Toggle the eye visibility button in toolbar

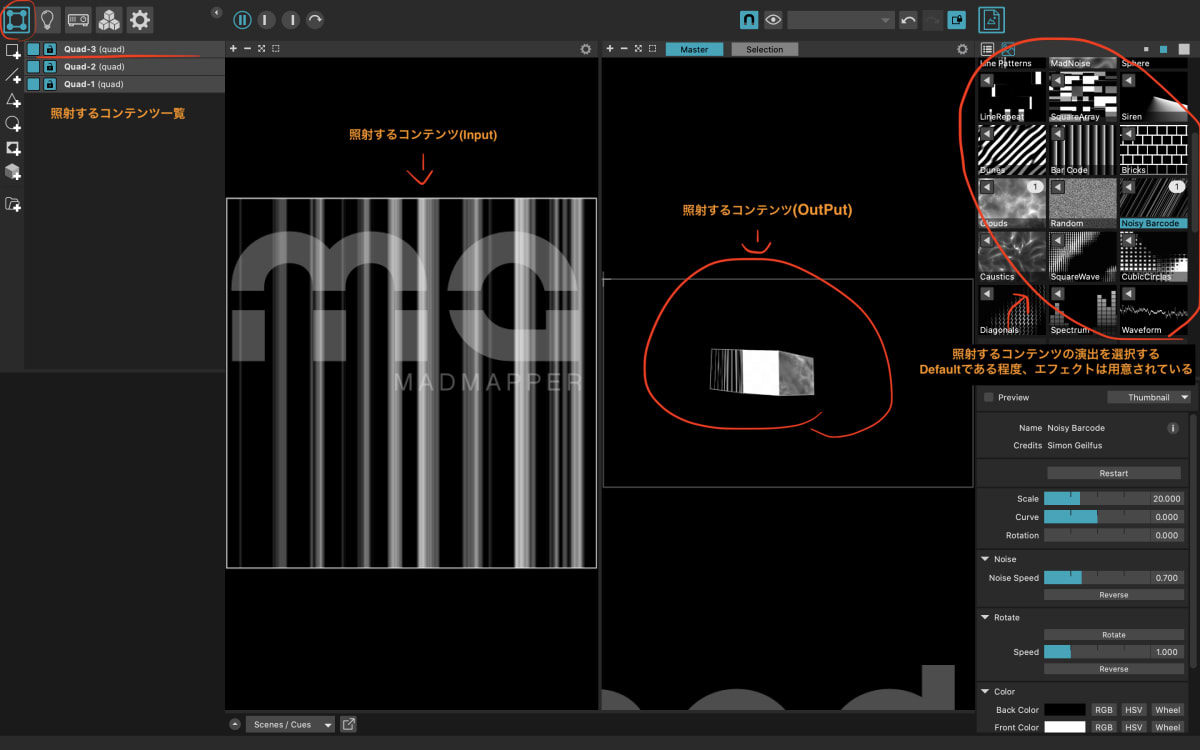pos(773,19)
